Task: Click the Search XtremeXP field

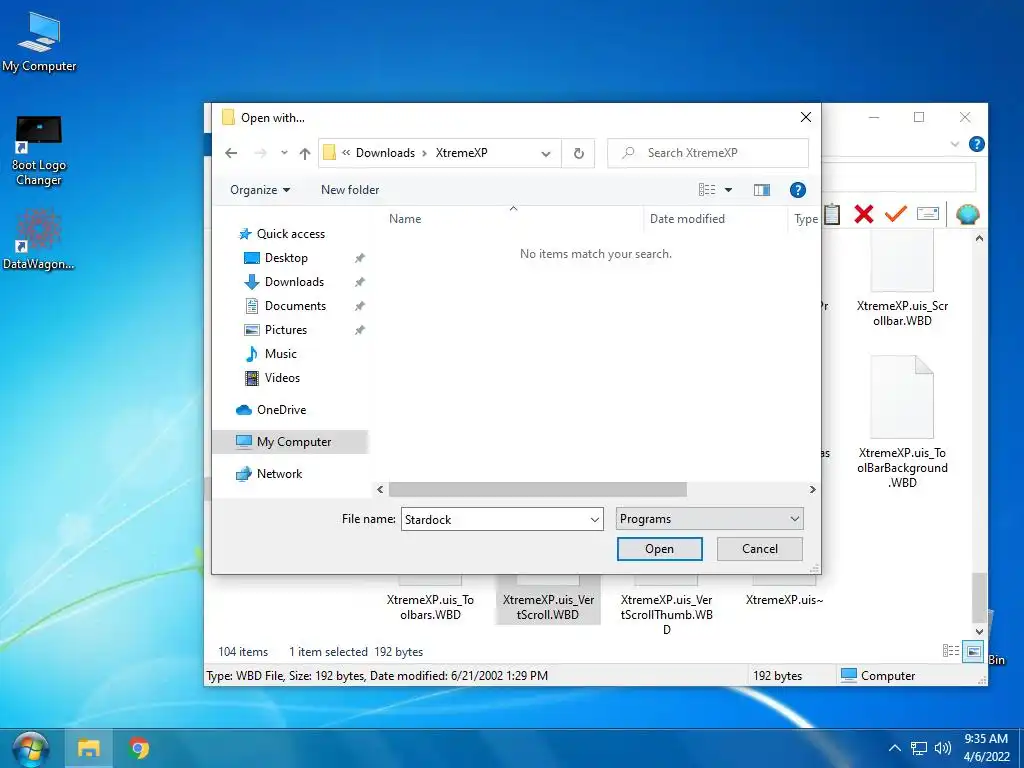Action: tap(708, 153)
